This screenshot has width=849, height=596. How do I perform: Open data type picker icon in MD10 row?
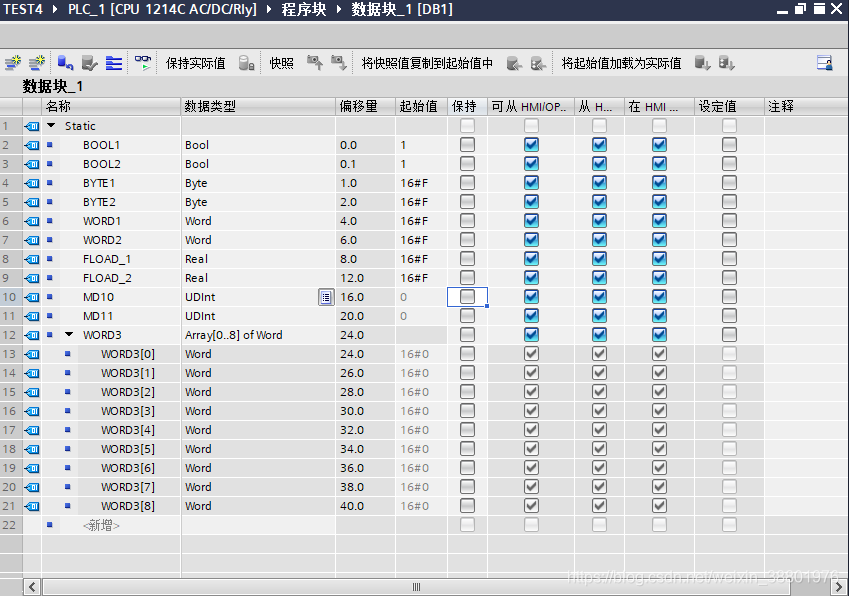326,297
